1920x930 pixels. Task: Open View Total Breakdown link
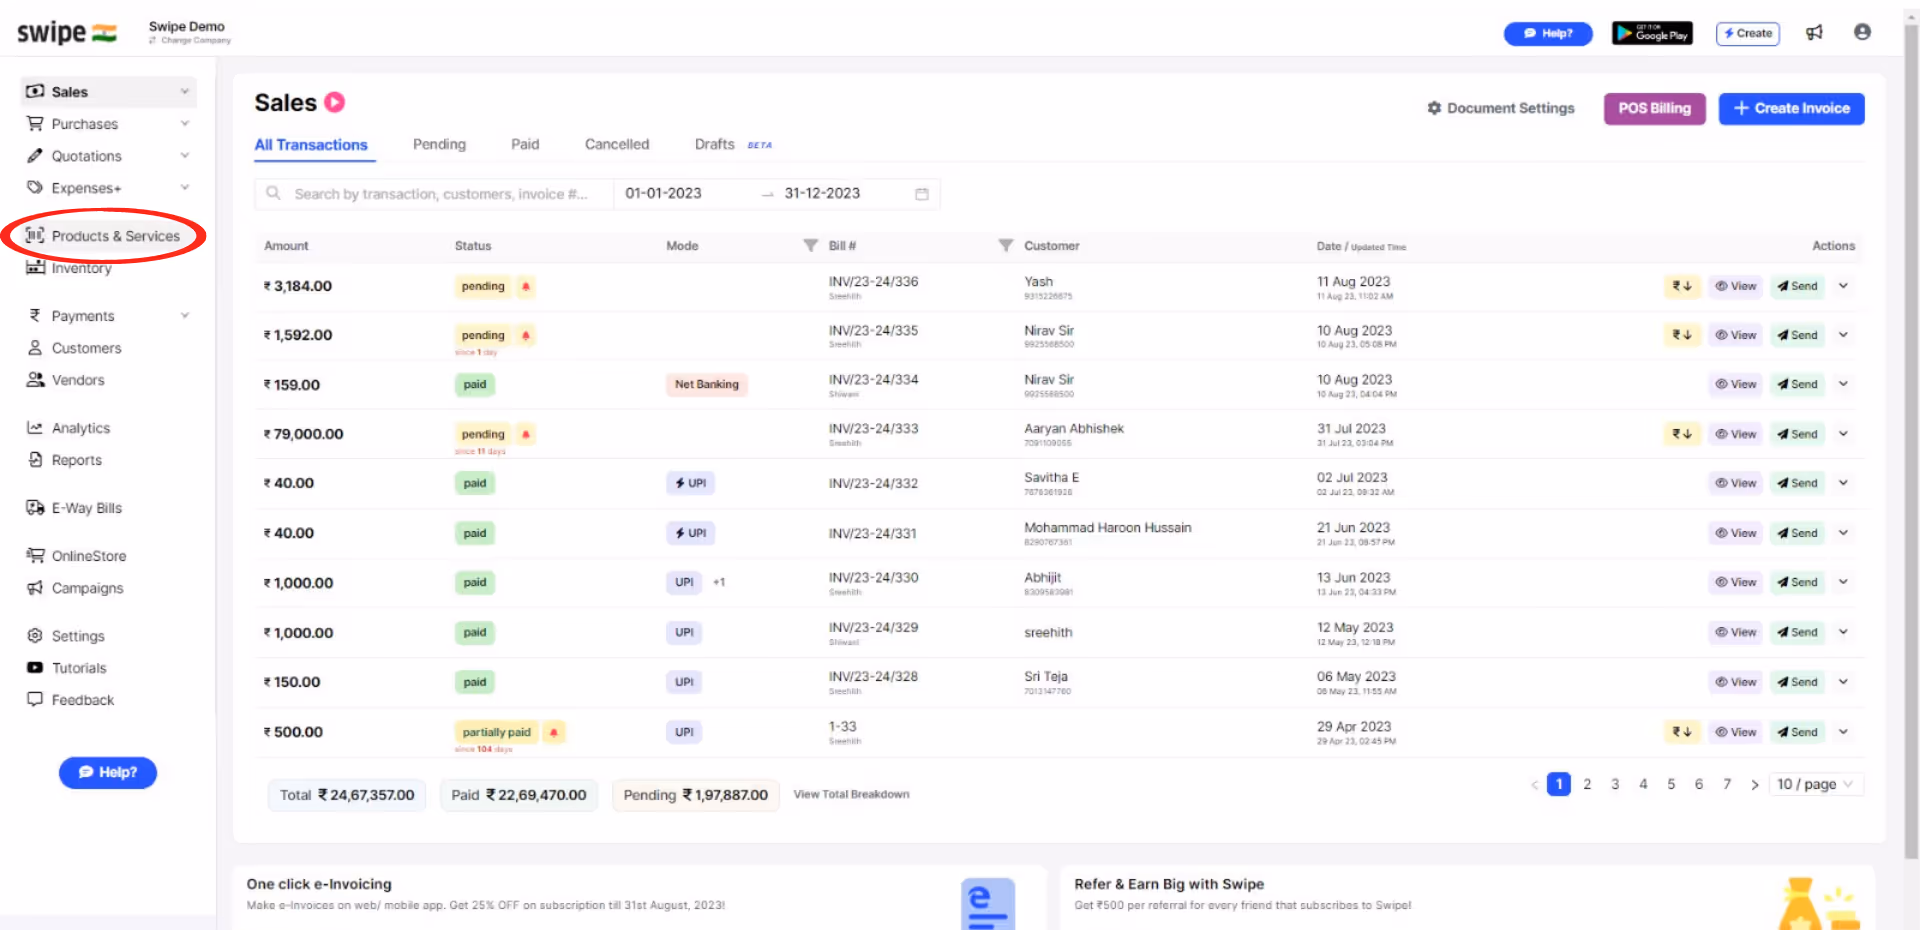(851, 794)
